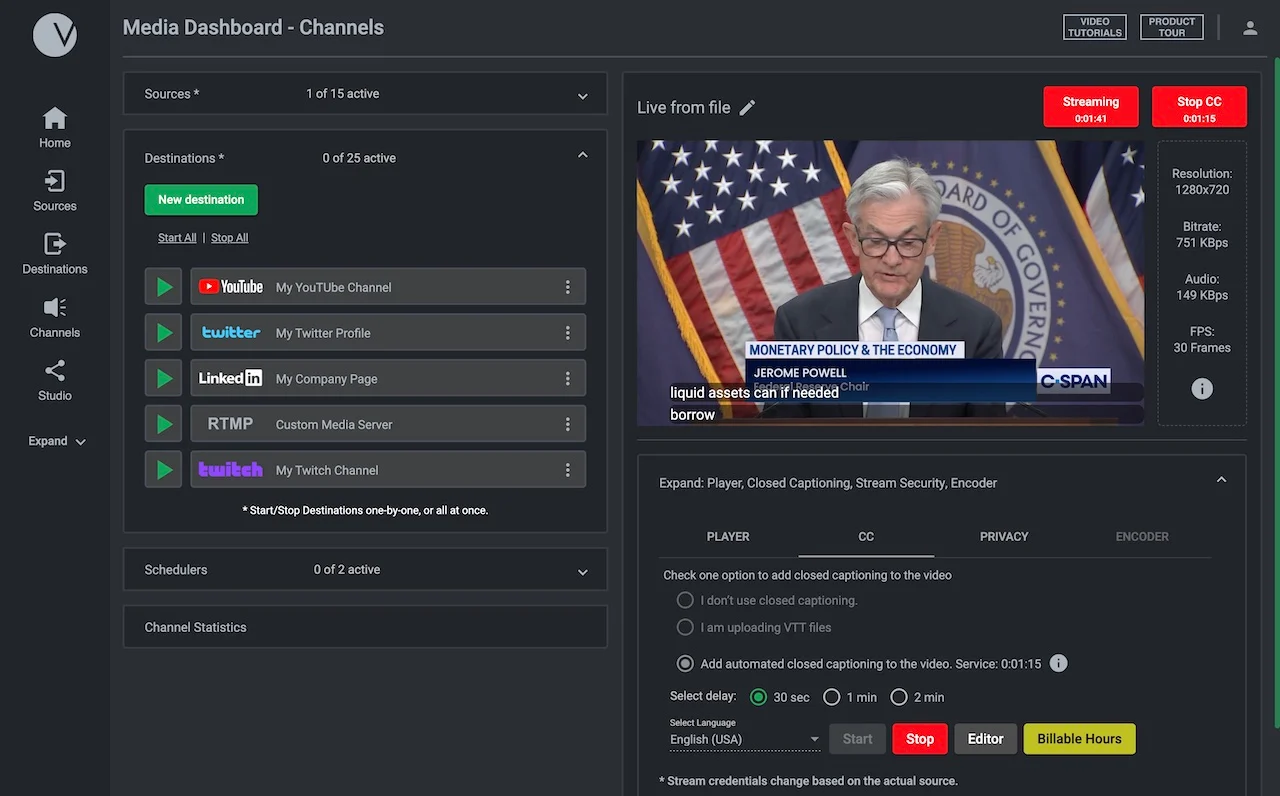1280x796 pixels.
Task: Click 'Audio: 149 KBps' stat
Action: point(1202,287)
